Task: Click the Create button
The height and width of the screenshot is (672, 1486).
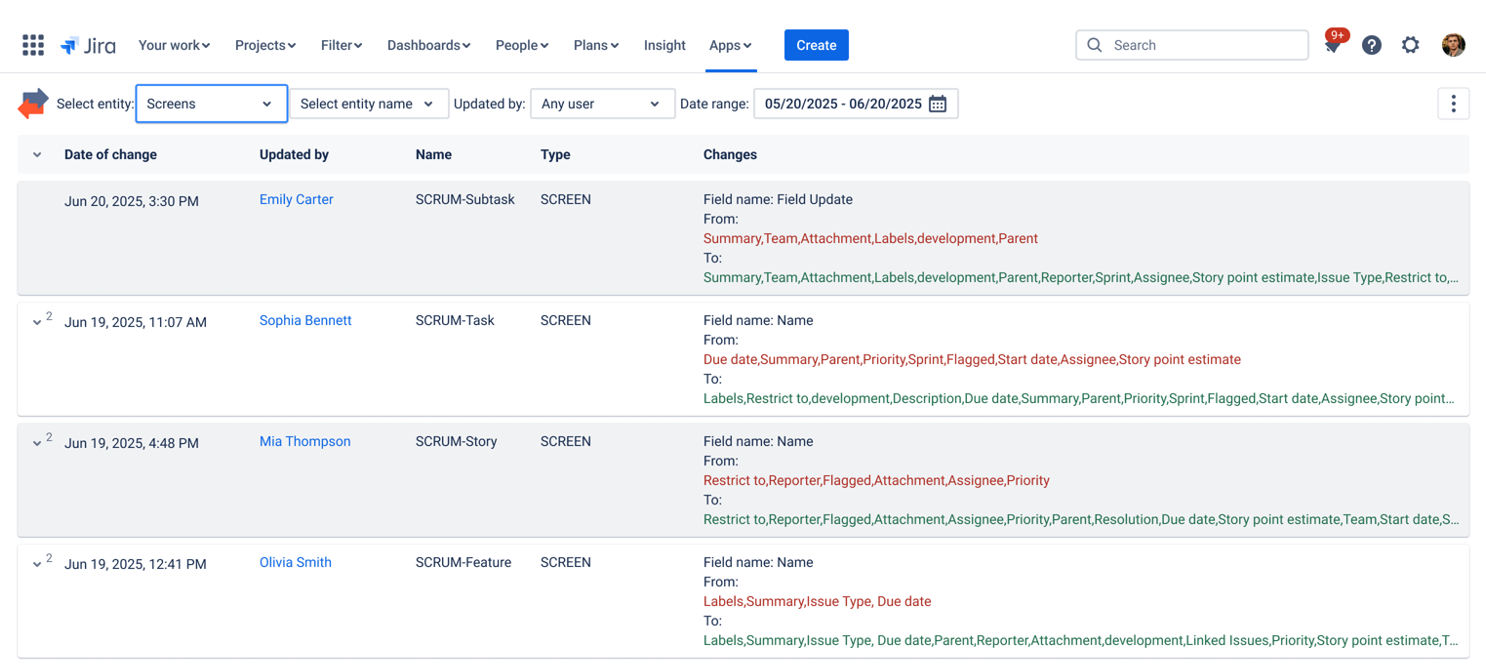Action: point(815,45)
